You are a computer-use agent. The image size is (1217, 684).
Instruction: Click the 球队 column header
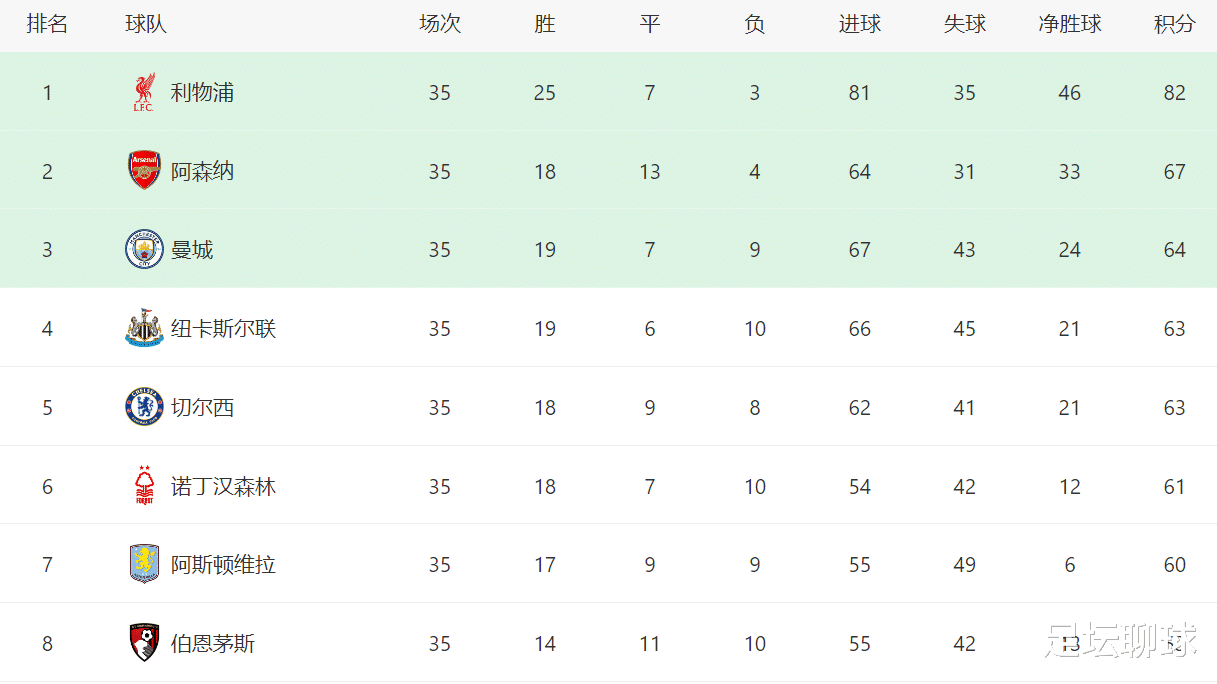click(146, 25)
